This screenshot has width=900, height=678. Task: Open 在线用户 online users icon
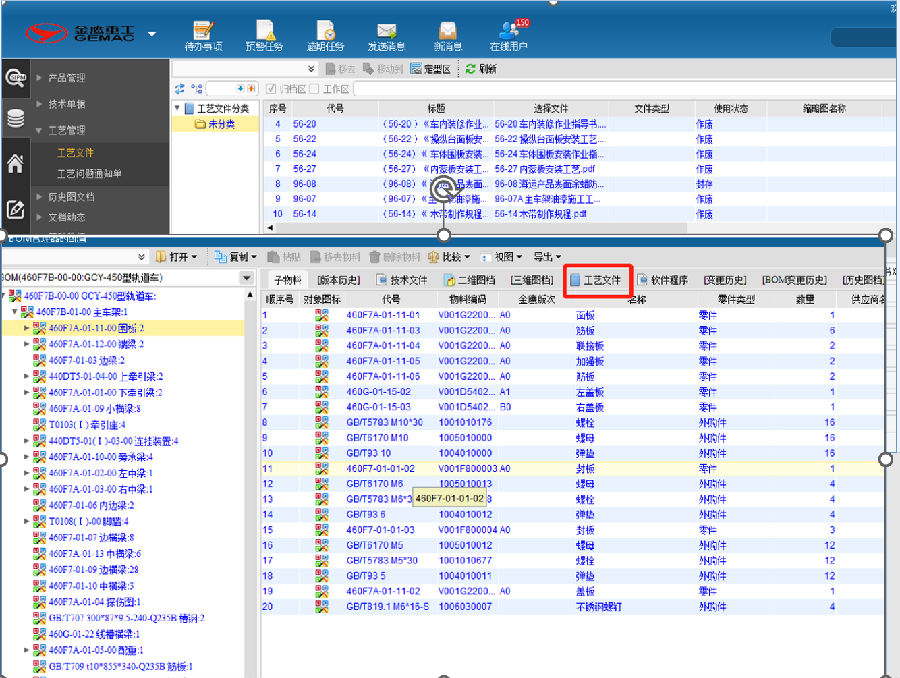click(x=508, y=33)
